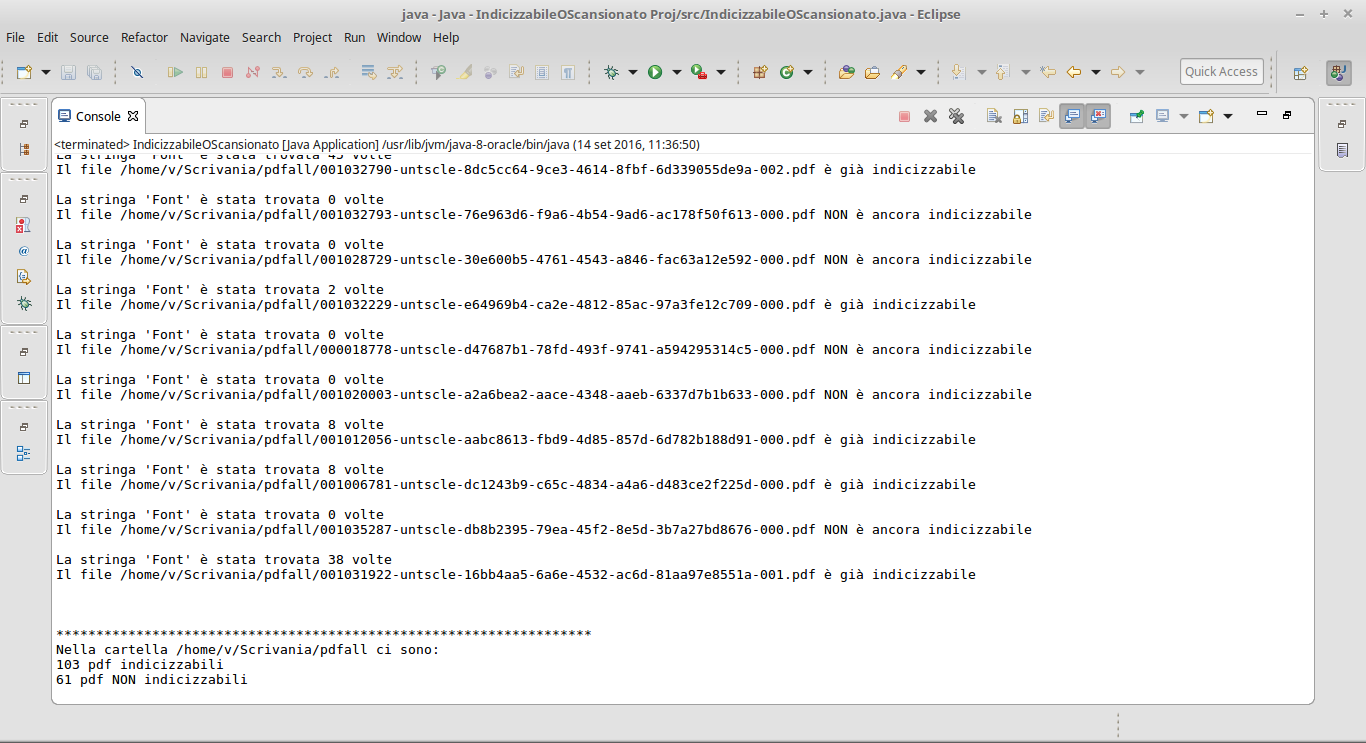Click the Step Return icon
Image resolution: width=1366 pixels, height=743 pixels.
(332, 72)
